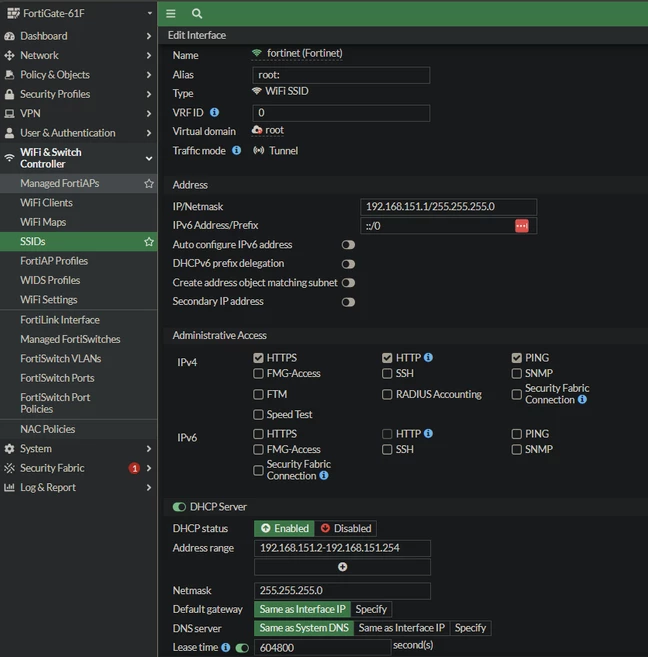Select Same as System DNS option
The width and height of the screenshot is (648, 657).
coord(304,628)
